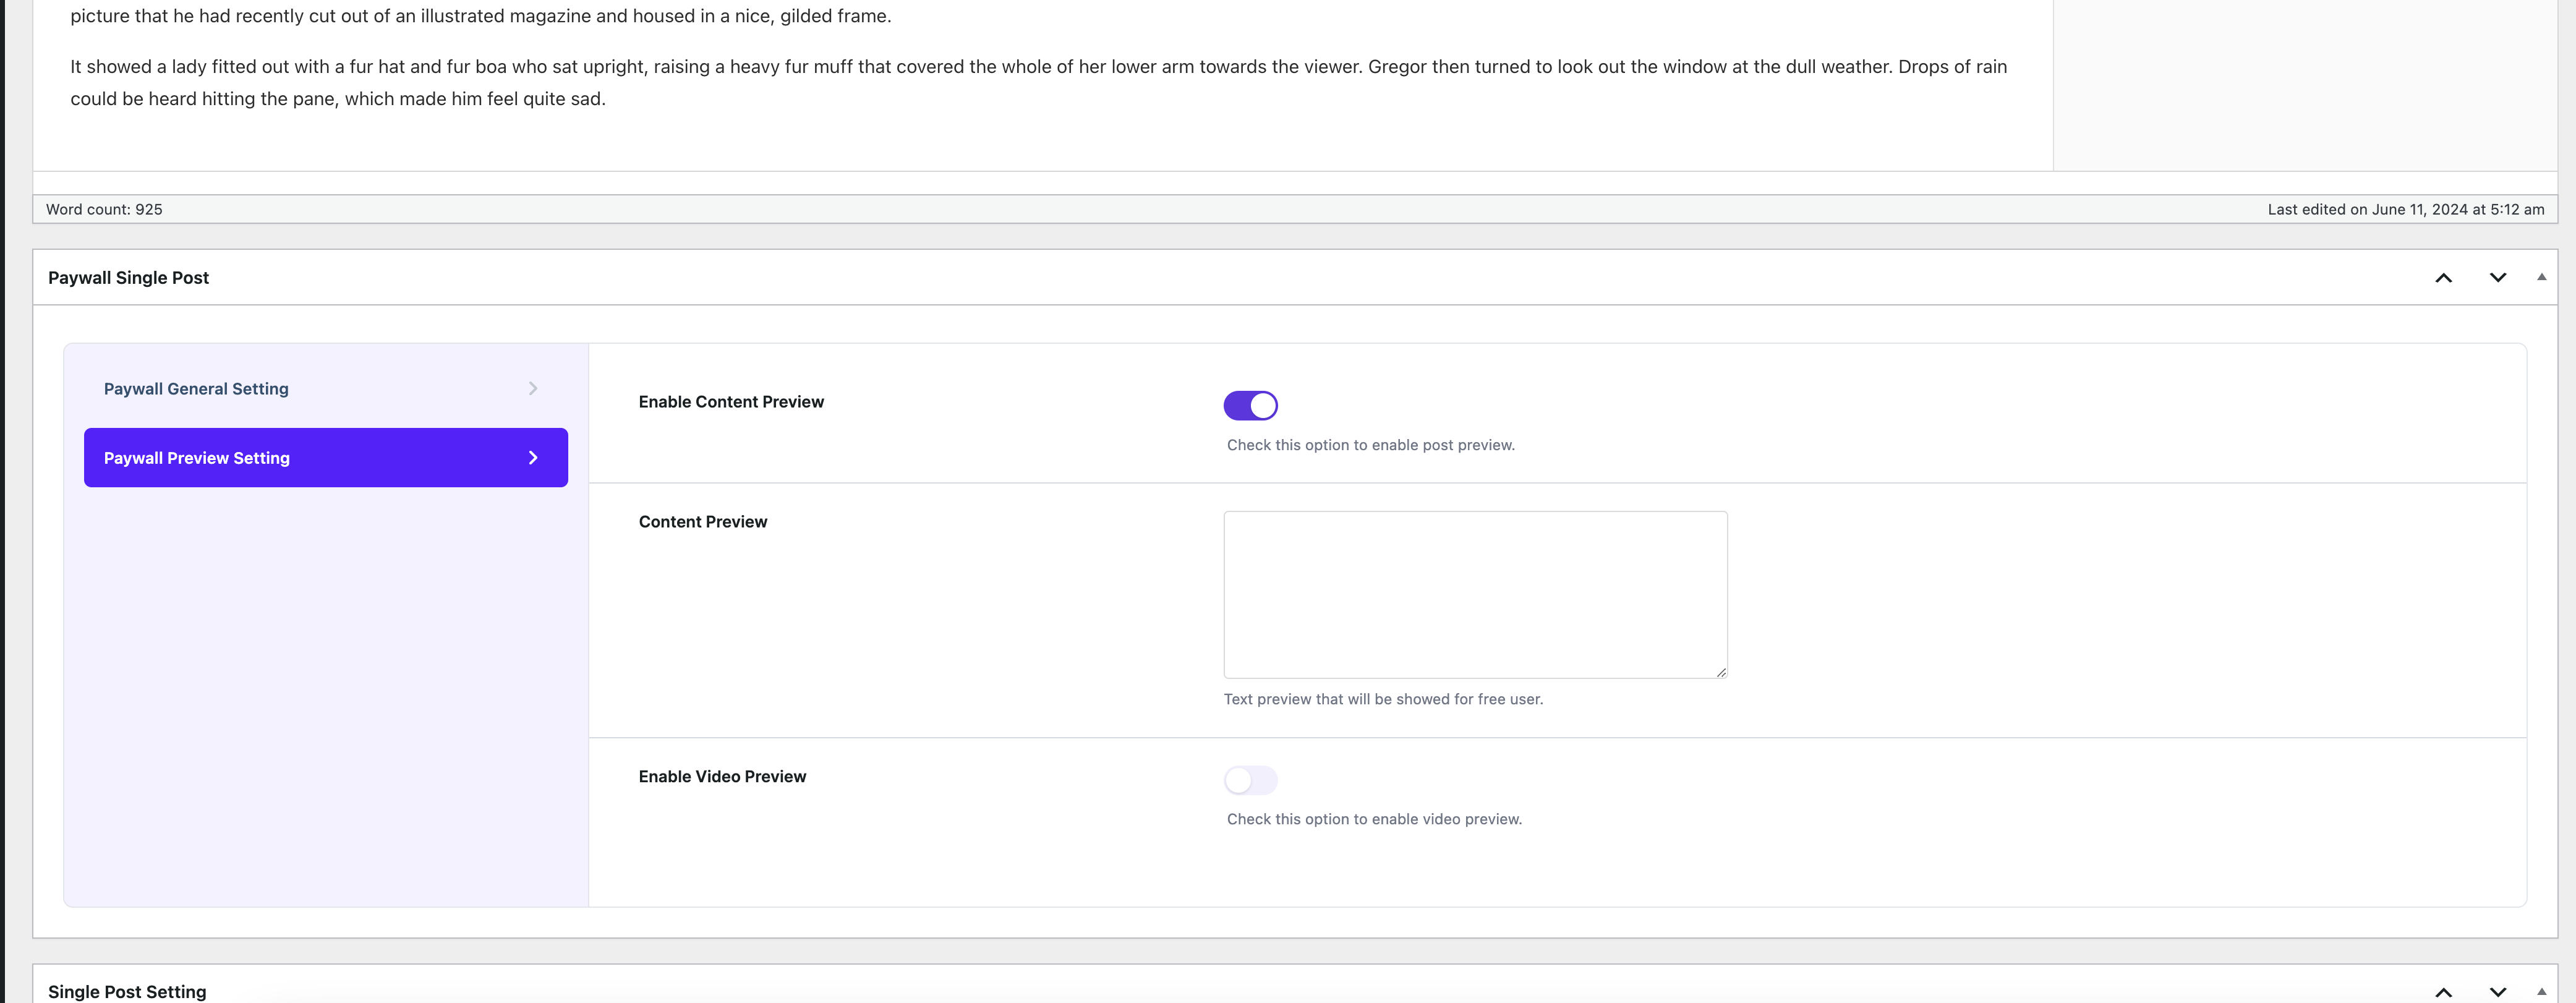Viewport: 2576px width, 1003px height.
Task: Move Paywall Single Post panel up
Action: (x=2443, y=278)
